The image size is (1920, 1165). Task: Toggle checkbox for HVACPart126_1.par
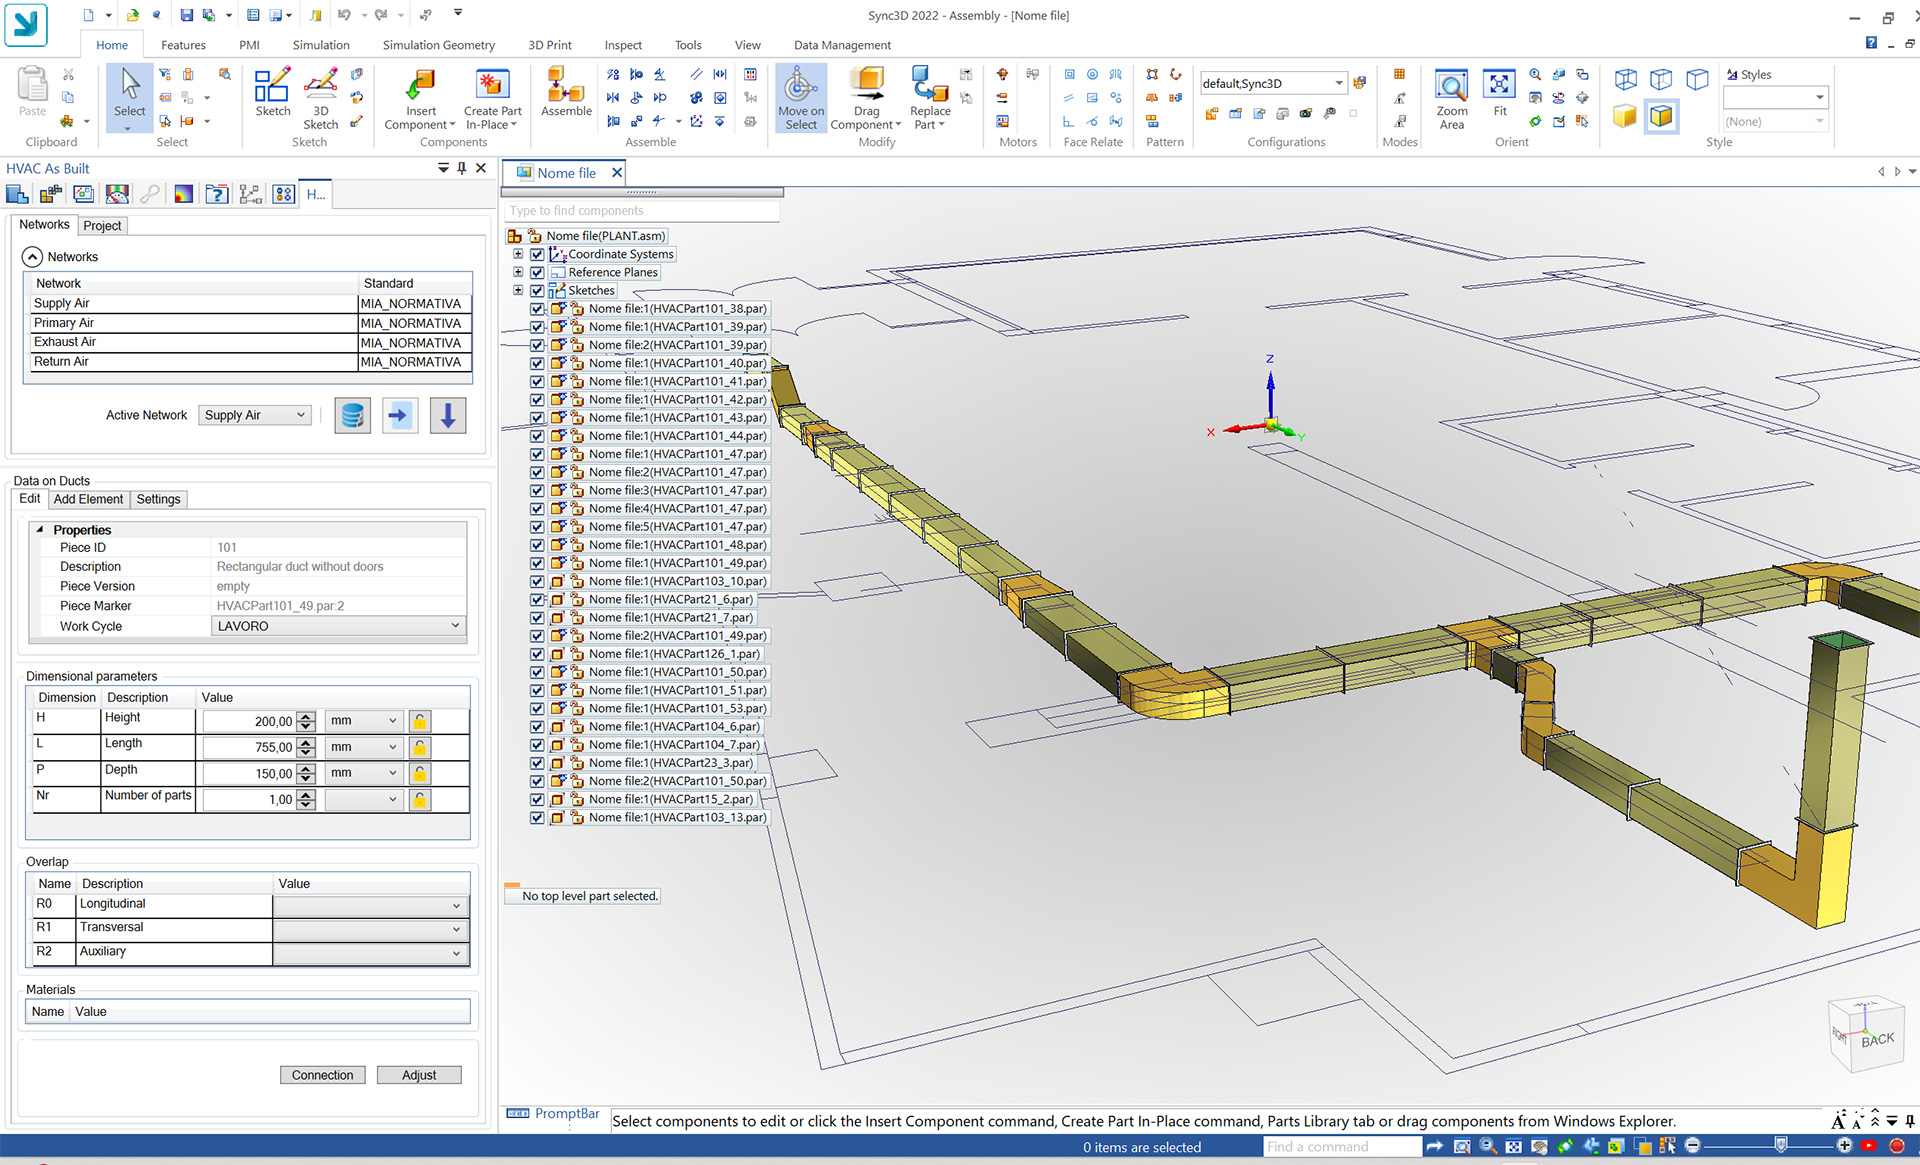click(537, 654)
